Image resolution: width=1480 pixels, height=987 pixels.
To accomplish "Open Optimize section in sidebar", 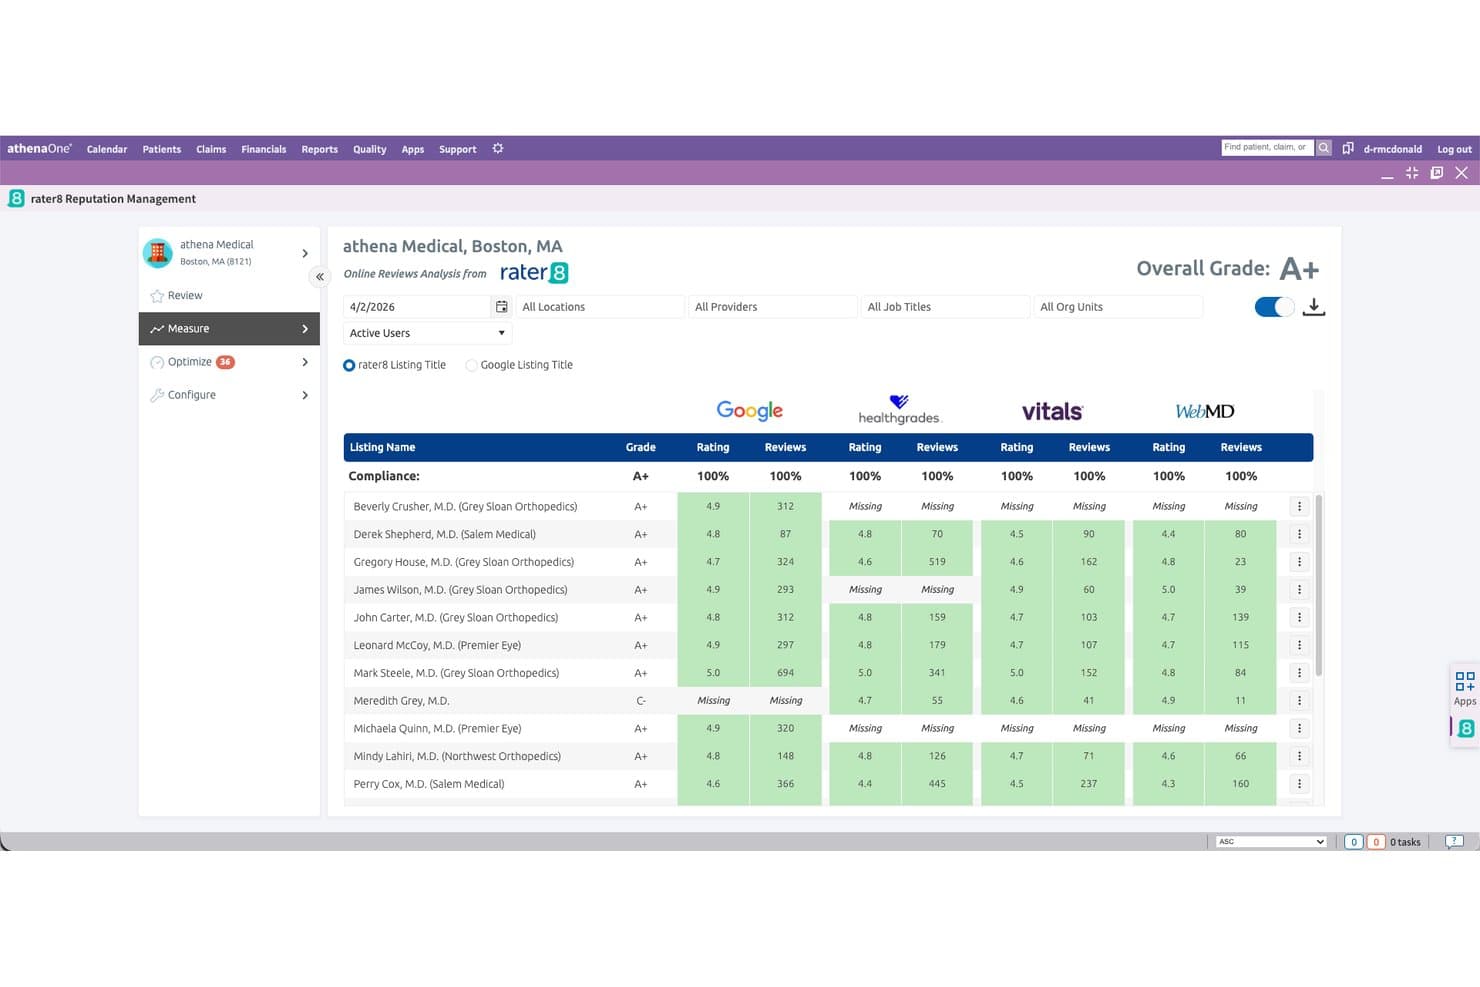I will point(229,362).
